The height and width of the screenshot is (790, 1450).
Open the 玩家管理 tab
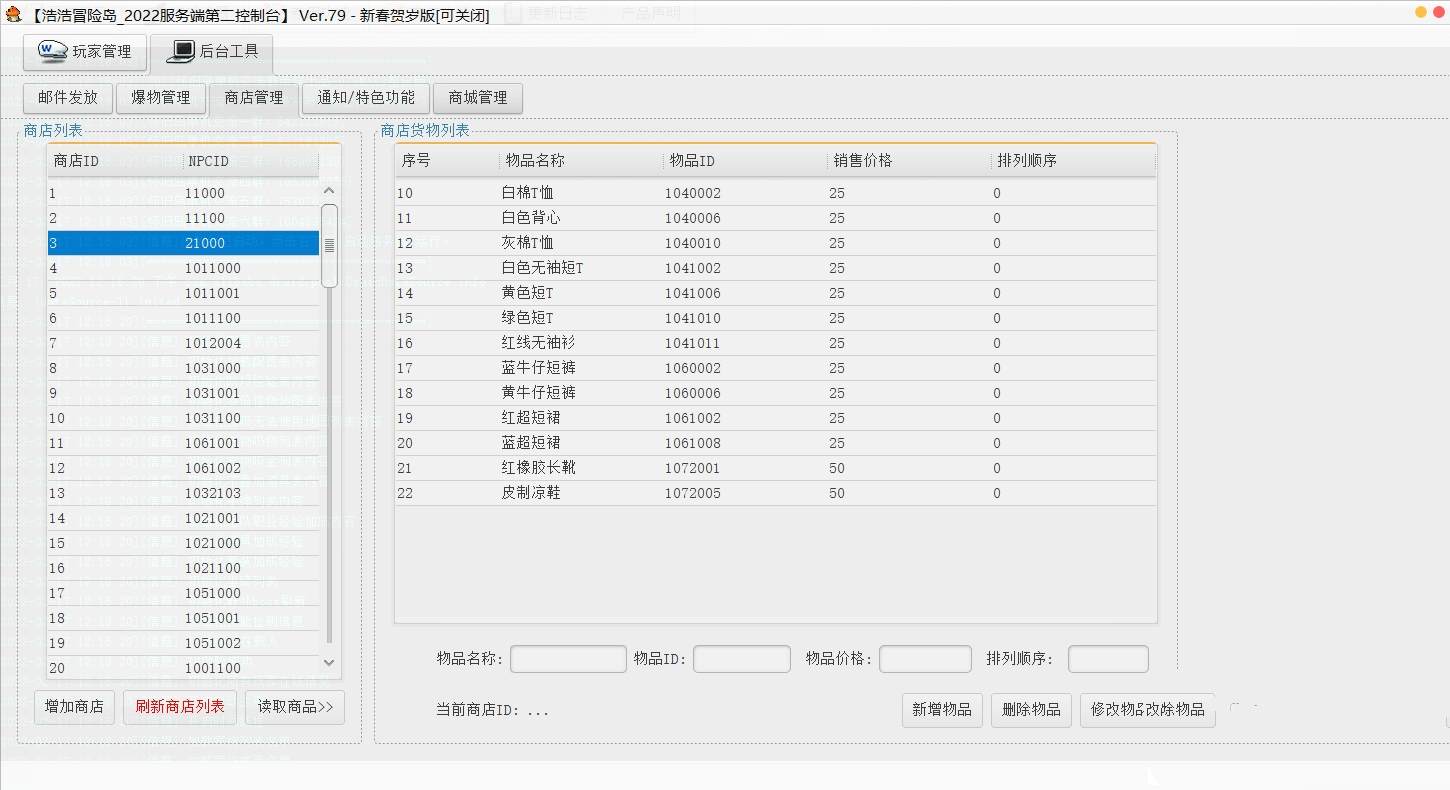pyautogui.click(x=85, y=52)
